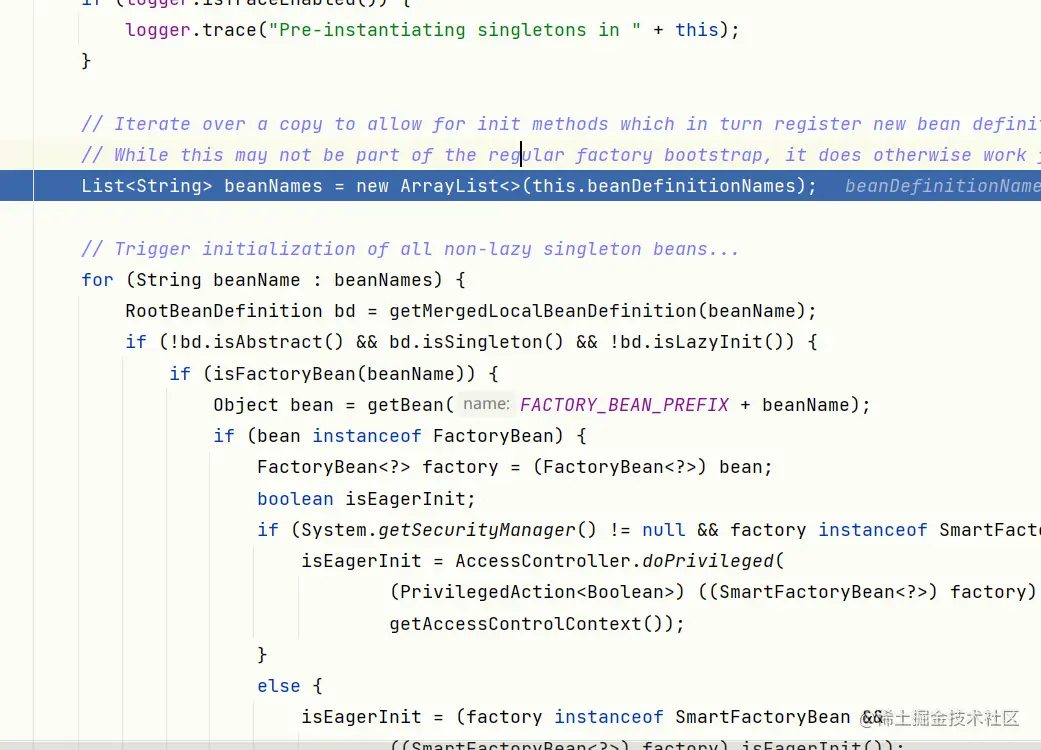This screenshot has width=1041, height=750.
Task: Click the null keyword in the security check
Action: [663, 530]
